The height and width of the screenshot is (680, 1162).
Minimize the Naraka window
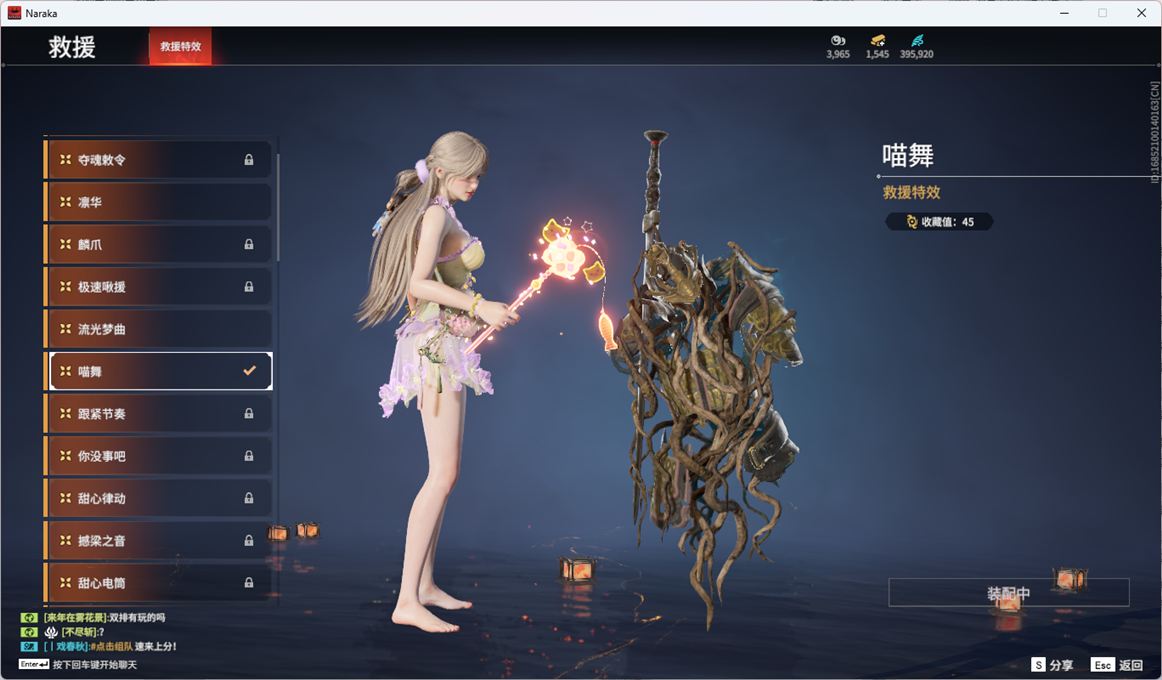[1064, 13]
